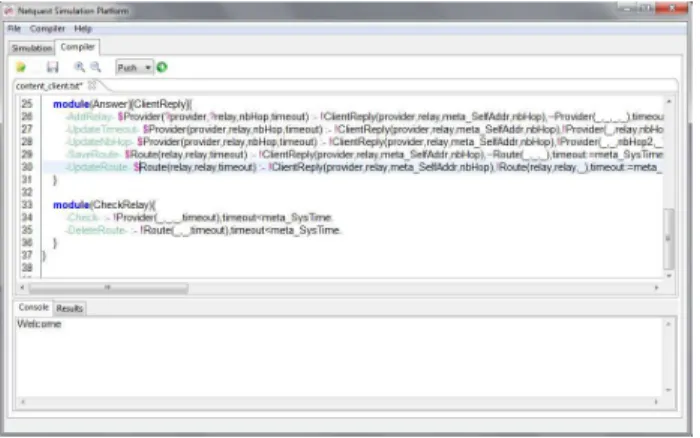Click the console horizontal scroll left arrow
The width and height of the screenshot is (700, 438).
[23, 402]
